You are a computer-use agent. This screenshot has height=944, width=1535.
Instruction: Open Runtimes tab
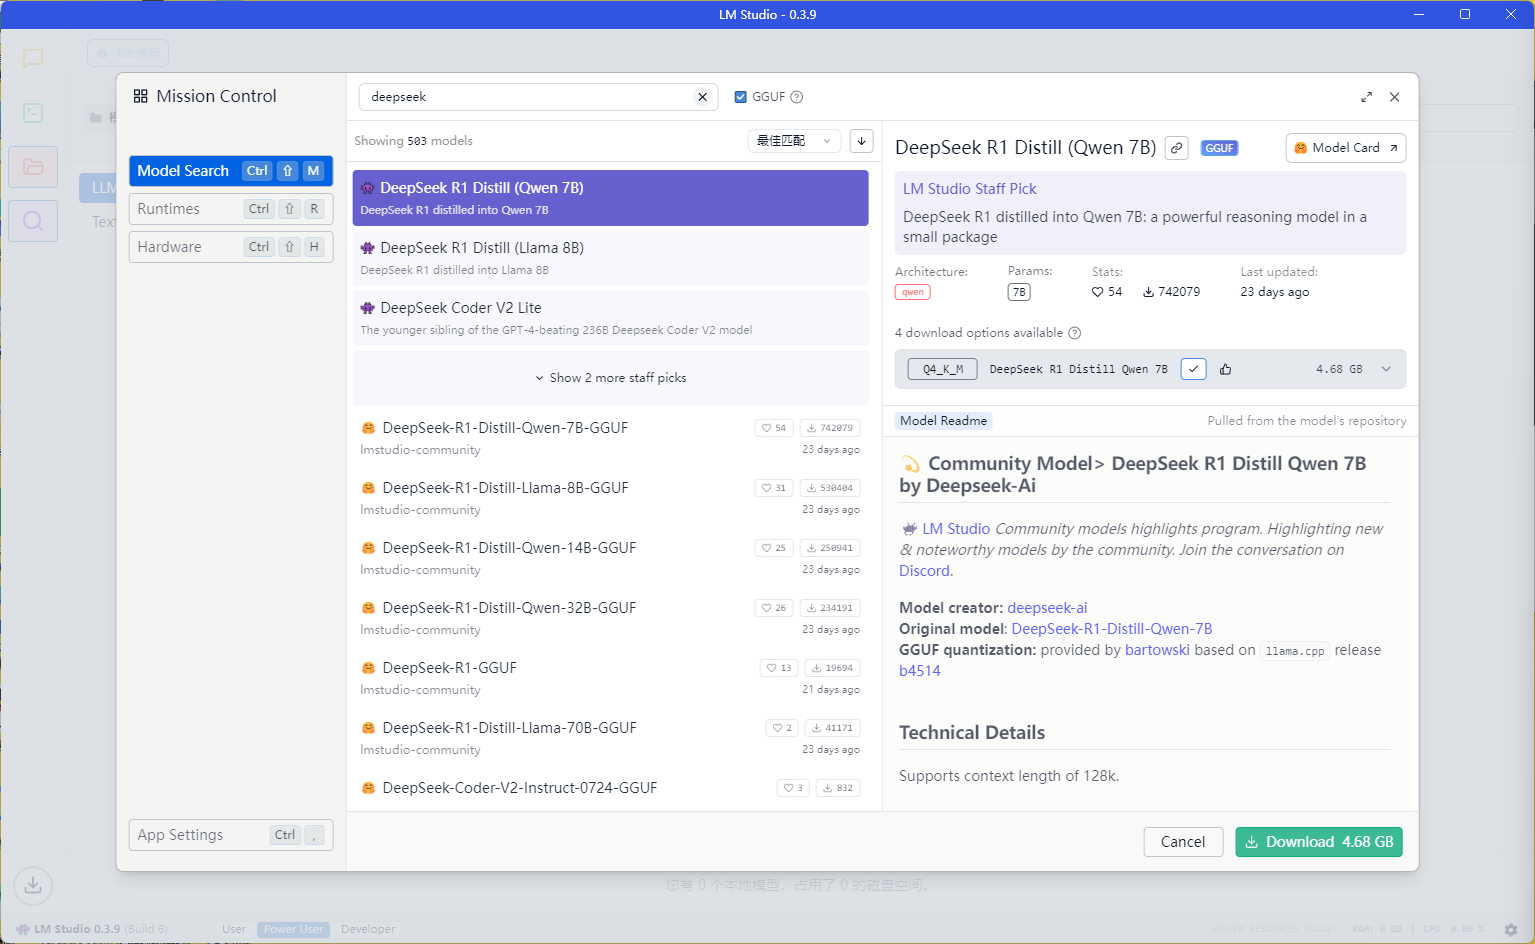click(231, 209)
